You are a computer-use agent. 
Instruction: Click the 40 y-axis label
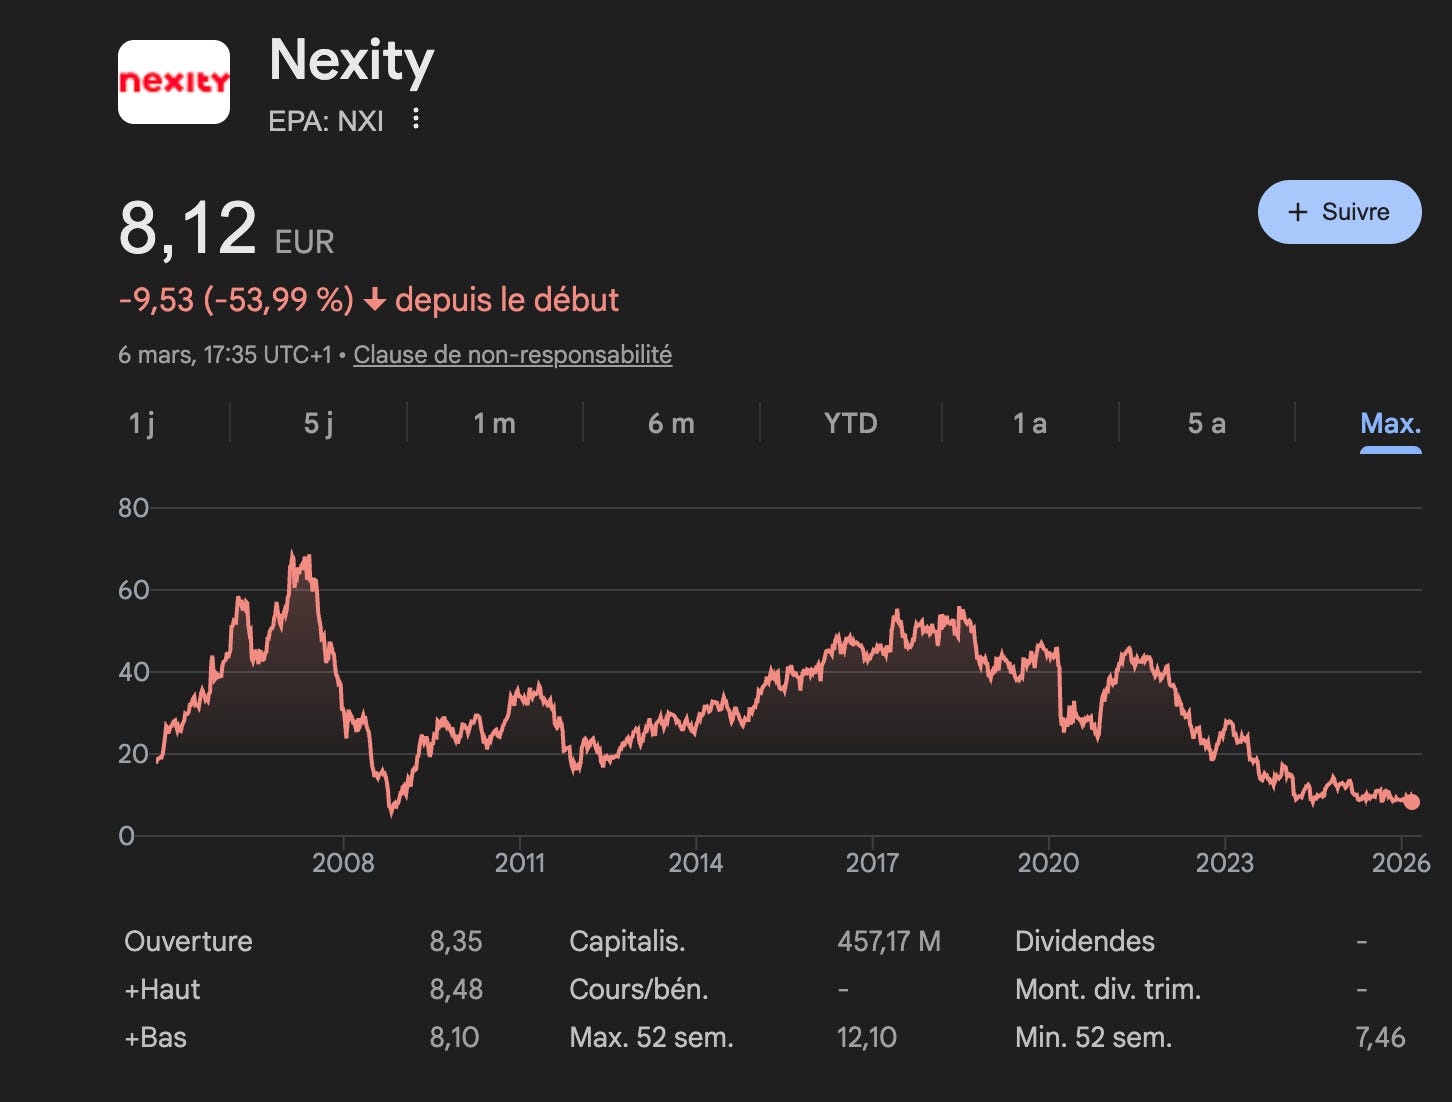133,672
